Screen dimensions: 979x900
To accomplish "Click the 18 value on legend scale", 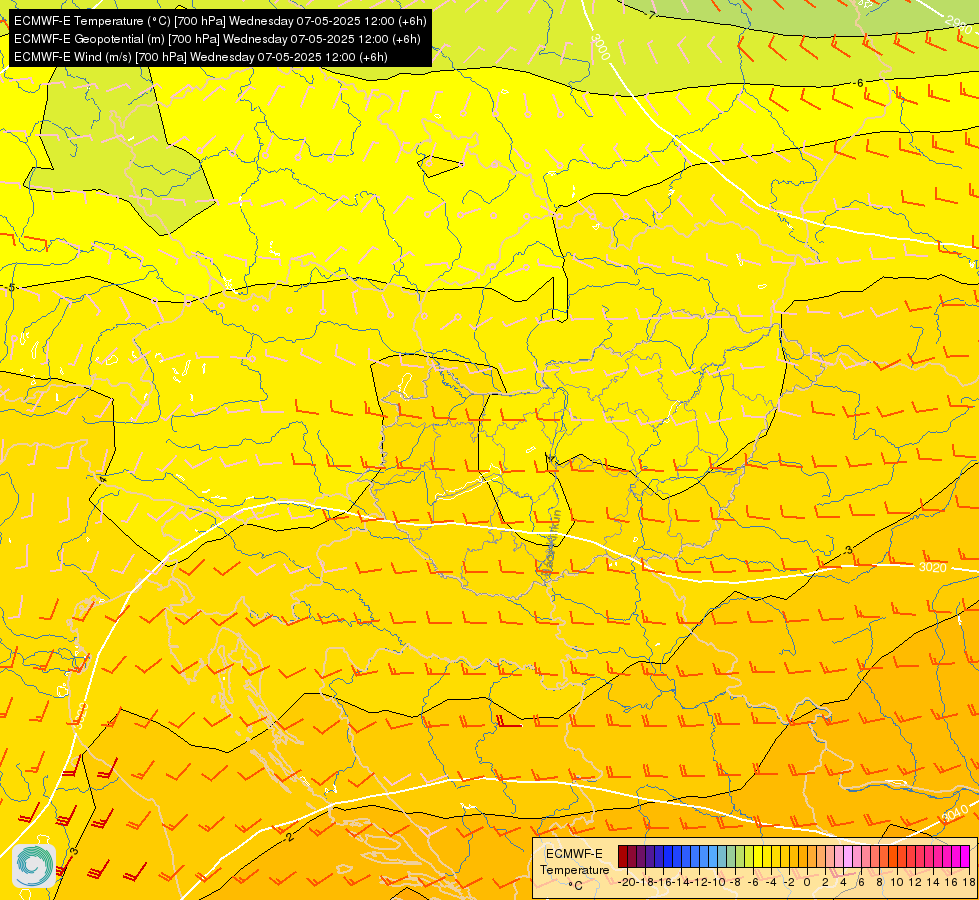I will click(969, 882).
